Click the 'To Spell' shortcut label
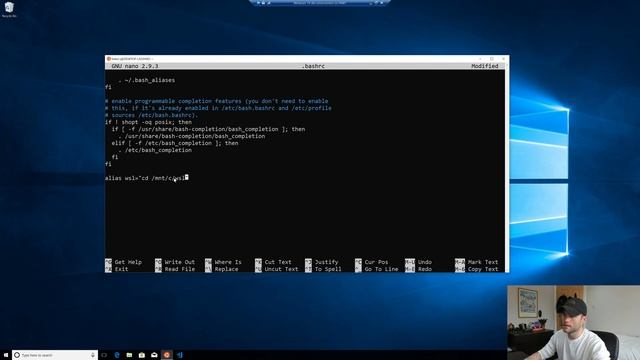The width and height of the screenshot is (640, 360). pos(328,269)
